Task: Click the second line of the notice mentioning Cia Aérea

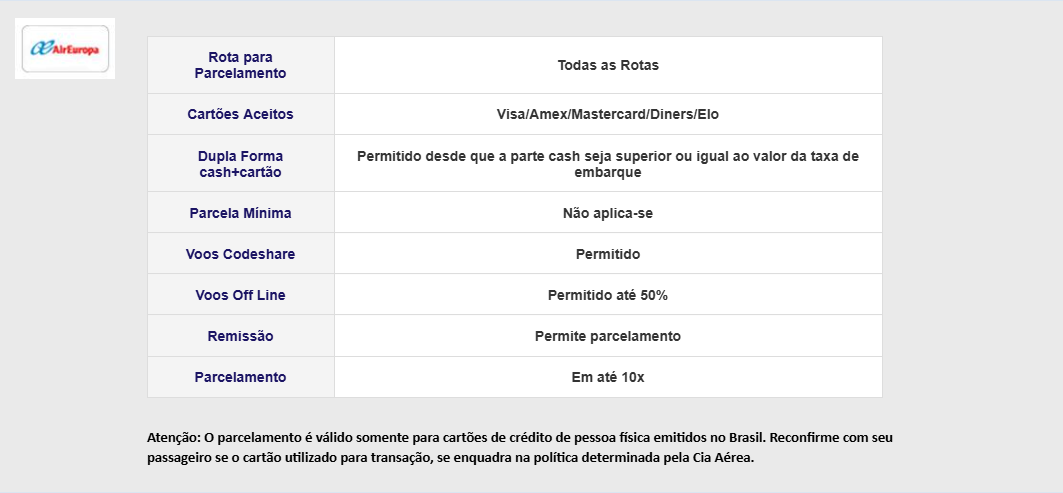Action: point(451,458)
